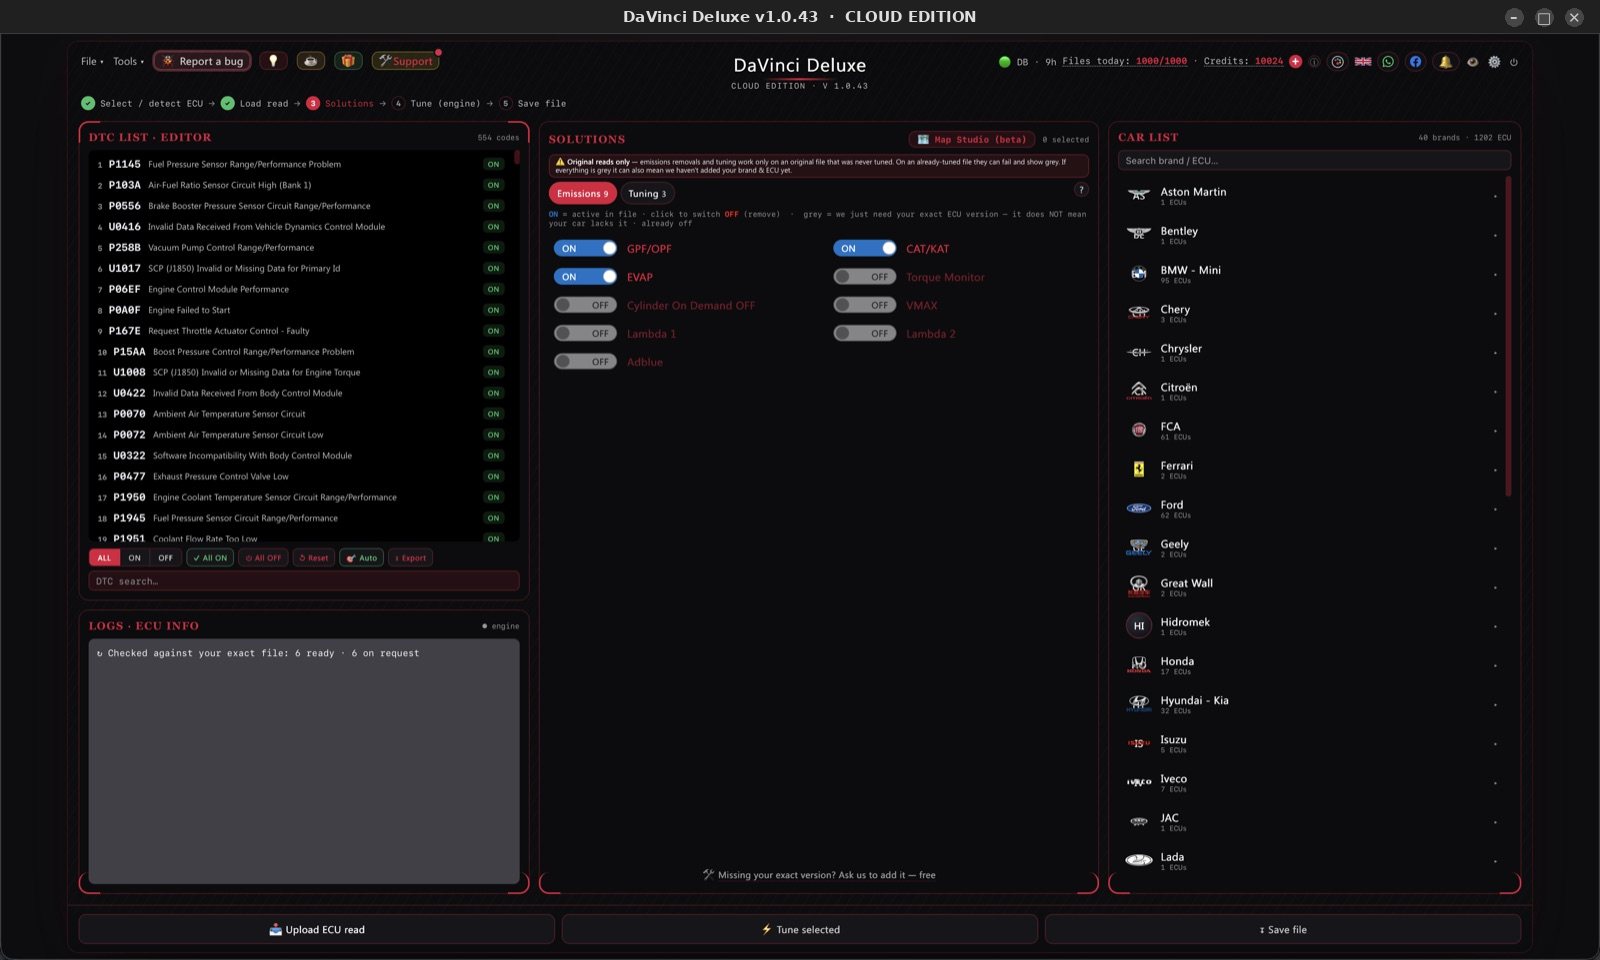Open the Tools menu
1600x960 pixels.
point(128,61)
